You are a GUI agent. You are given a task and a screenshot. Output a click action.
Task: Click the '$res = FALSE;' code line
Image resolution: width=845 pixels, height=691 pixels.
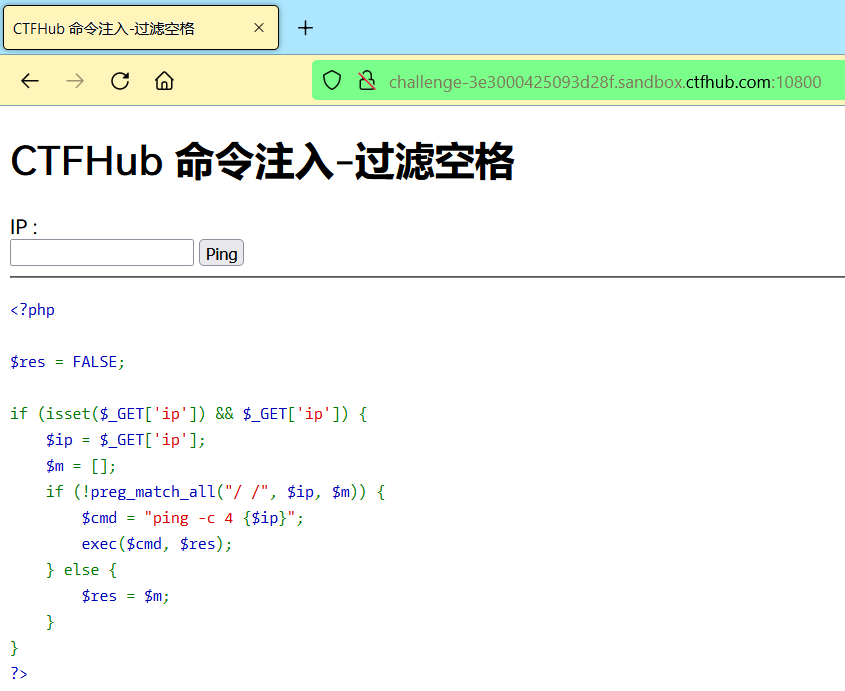67,362
